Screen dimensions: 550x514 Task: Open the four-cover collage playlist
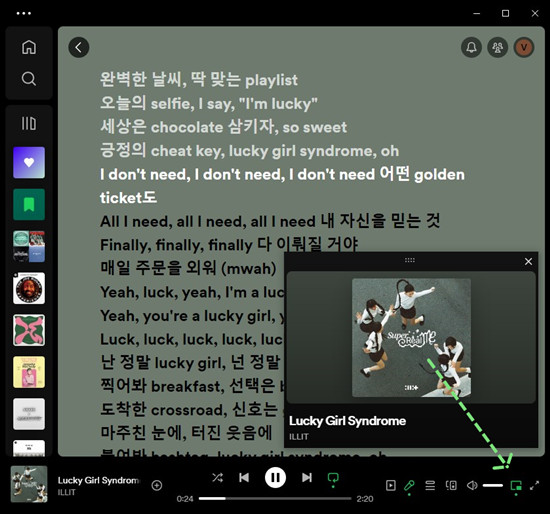pyautogui.click(x=29, y=246)
